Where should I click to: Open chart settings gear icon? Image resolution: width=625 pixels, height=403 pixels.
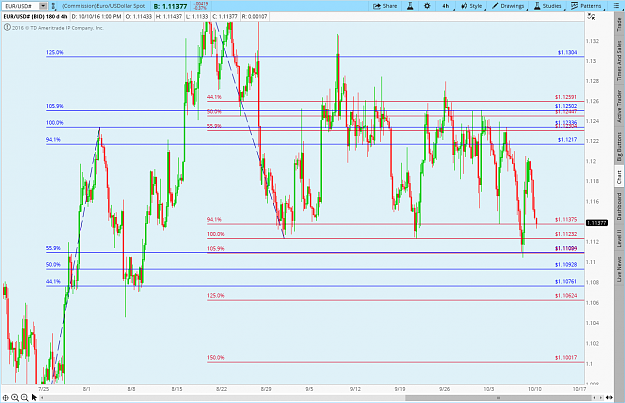[427, 6]
